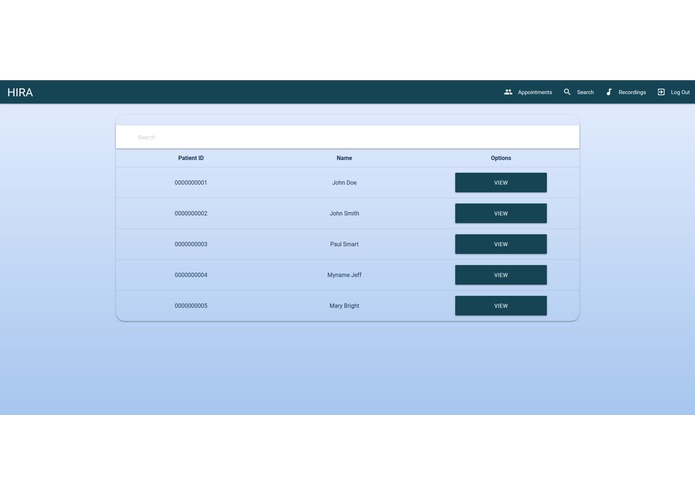
Task: Click the name John Smith
Action: [x=344, y=214]
